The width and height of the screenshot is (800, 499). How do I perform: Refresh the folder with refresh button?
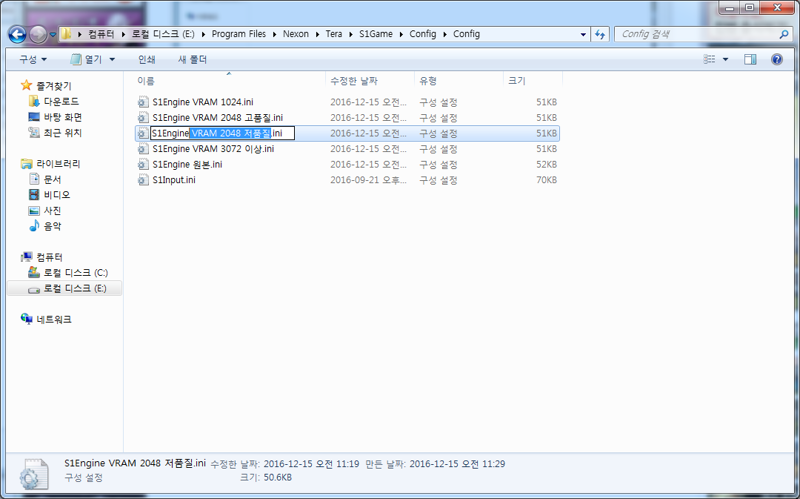coord(600,35)
